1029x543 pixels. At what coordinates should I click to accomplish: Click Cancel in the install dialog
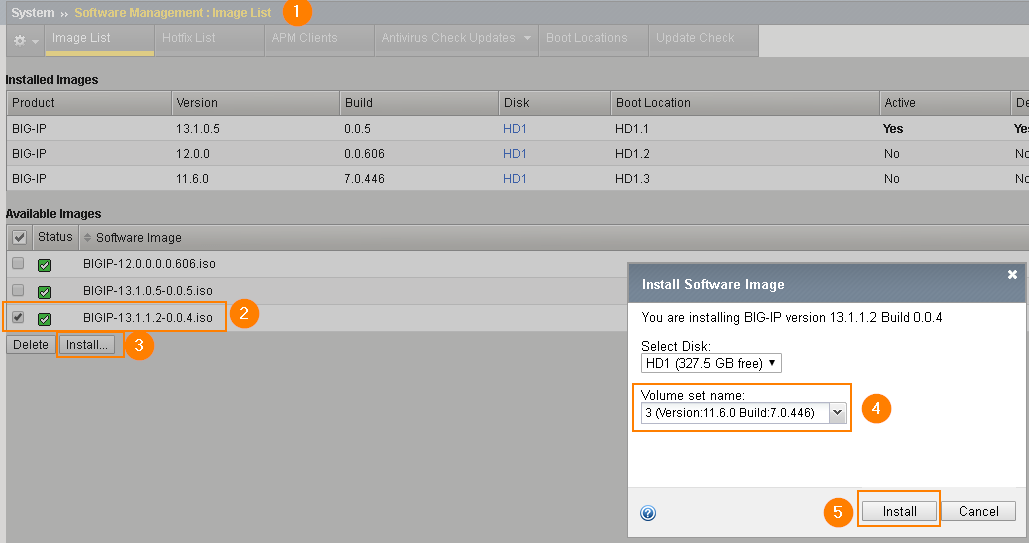pyautogui.click(x=978, y=511)
